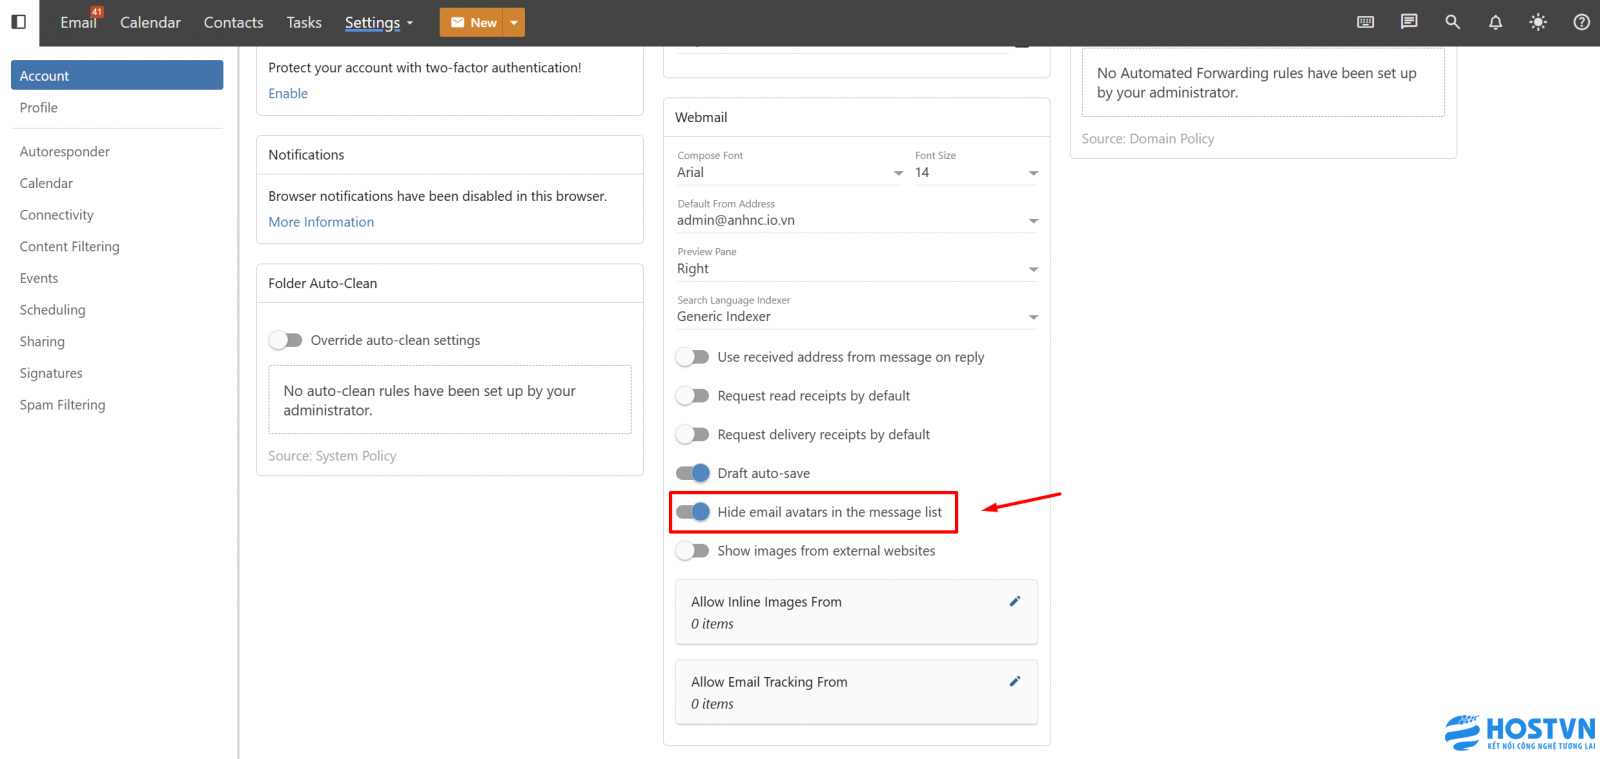Viewport: 1600px width, 759px height.
Task: Edit the Allow Email Tracking From list
Action: tap(1014, 681)
